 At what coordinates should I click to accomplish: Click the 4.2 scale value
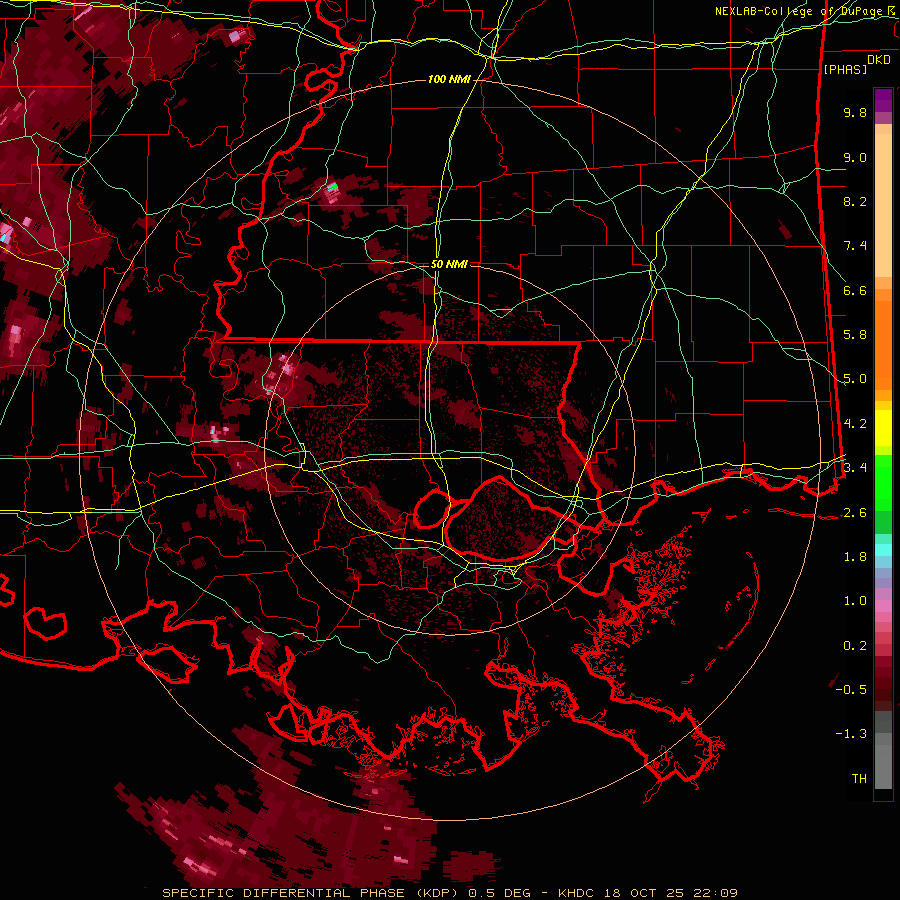point(855,424)
